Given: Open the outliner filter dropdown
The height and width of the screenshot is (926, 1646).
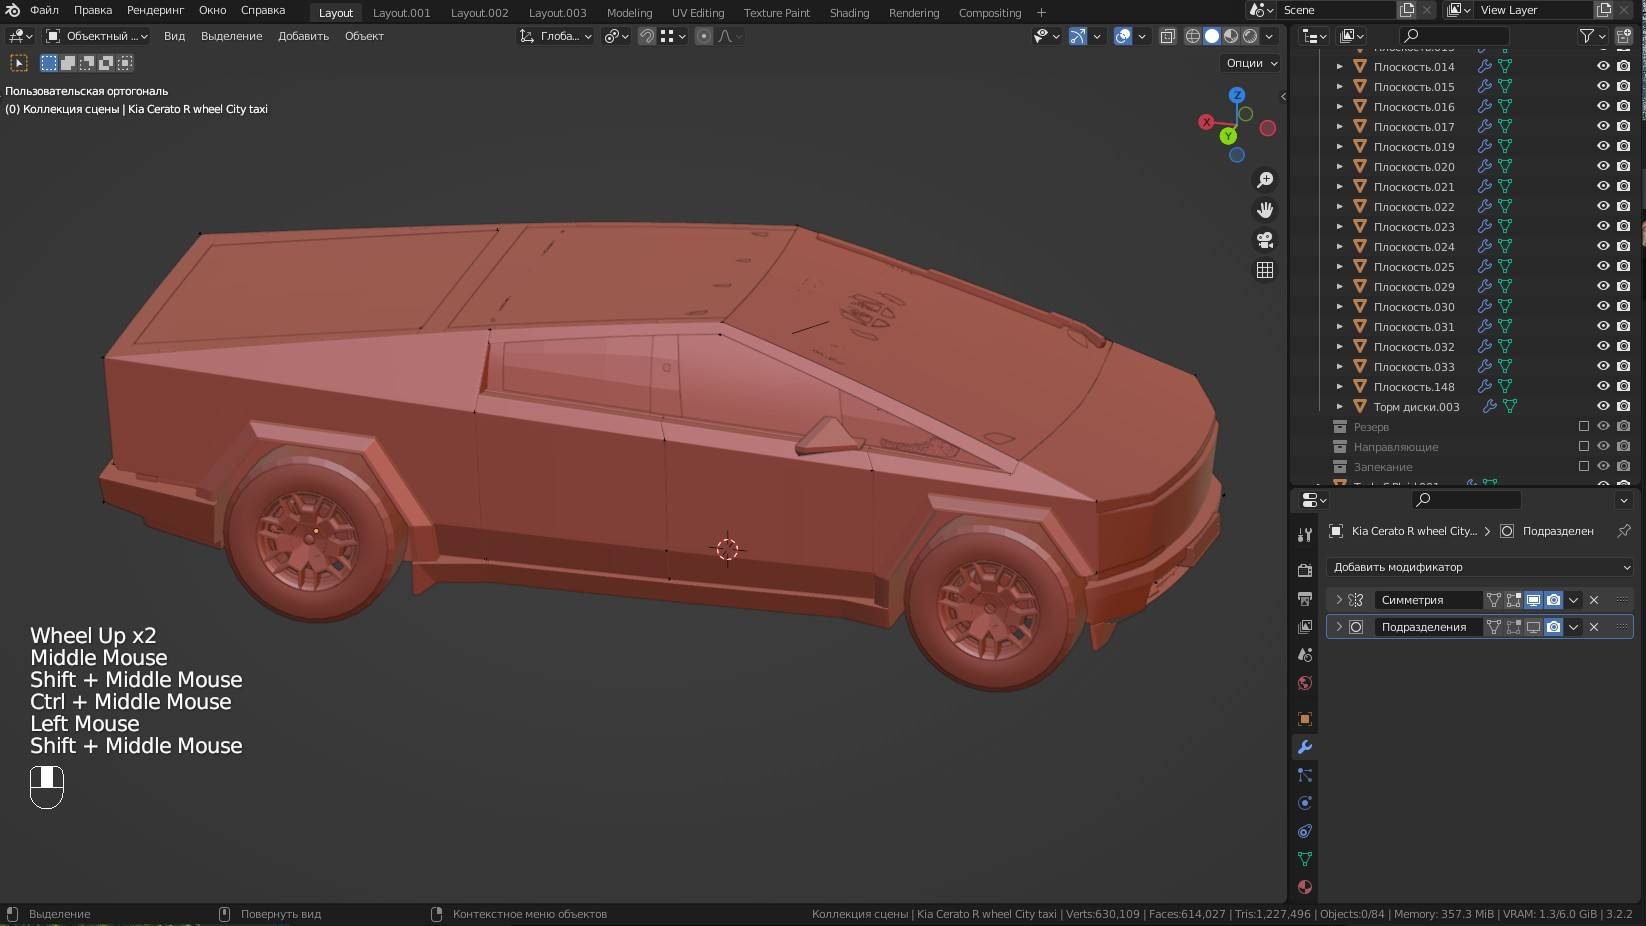Looking at the screenshot, I should point(1591,36).
